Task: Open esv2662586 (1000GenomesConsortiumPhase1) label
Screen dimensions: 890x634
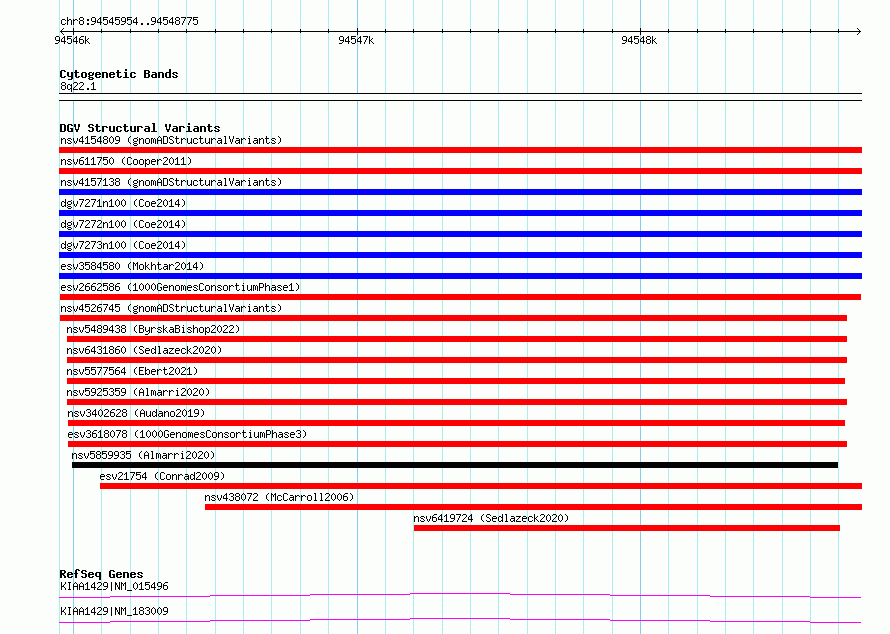Action: (180, 287)
